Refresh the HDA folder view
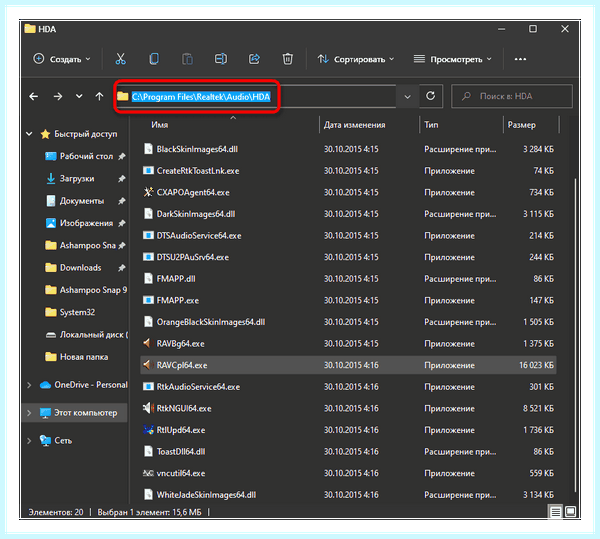Screen dimensions: 600x539 point(430,96)
